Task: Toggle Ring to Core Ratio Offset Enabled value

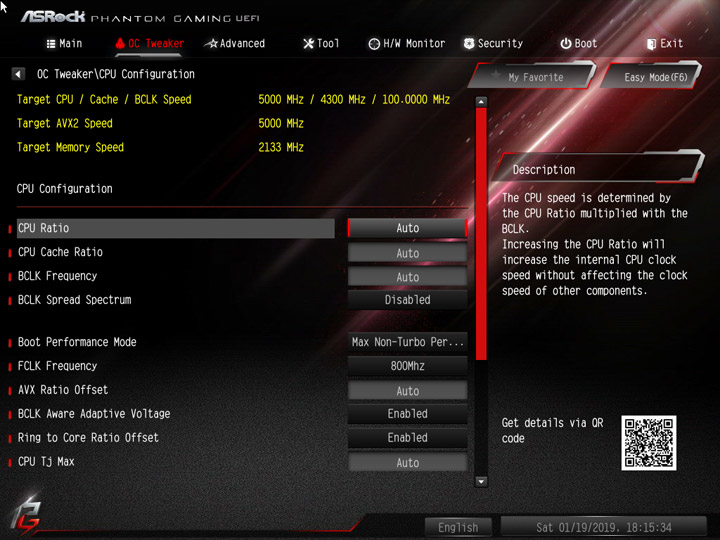Action: click(408, 438)
